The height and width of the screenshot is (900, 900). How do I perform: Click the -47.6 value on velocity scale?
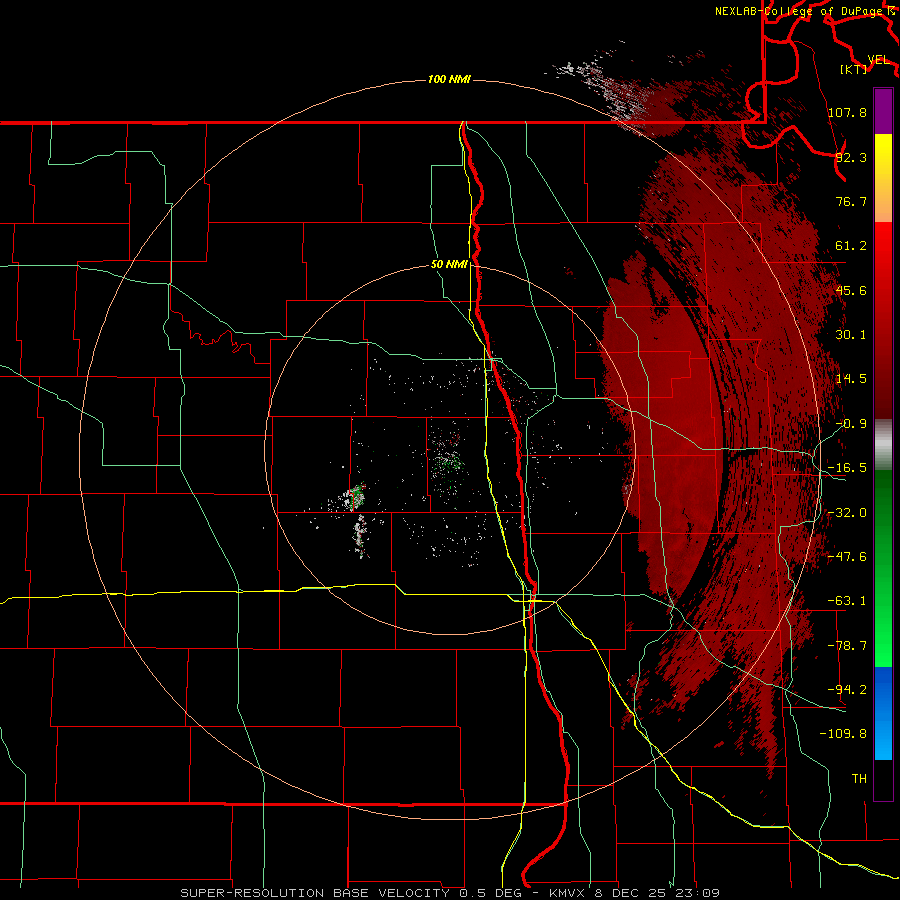click(x=847, y=557)
